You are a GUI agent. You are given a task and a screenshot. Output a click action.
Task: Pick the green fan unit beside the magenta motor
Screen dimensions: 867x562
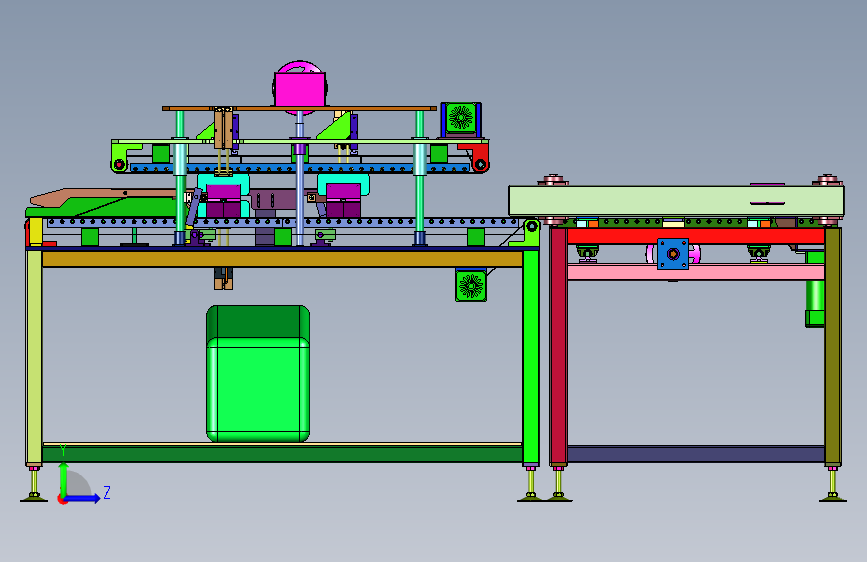[x=461, y=118]
